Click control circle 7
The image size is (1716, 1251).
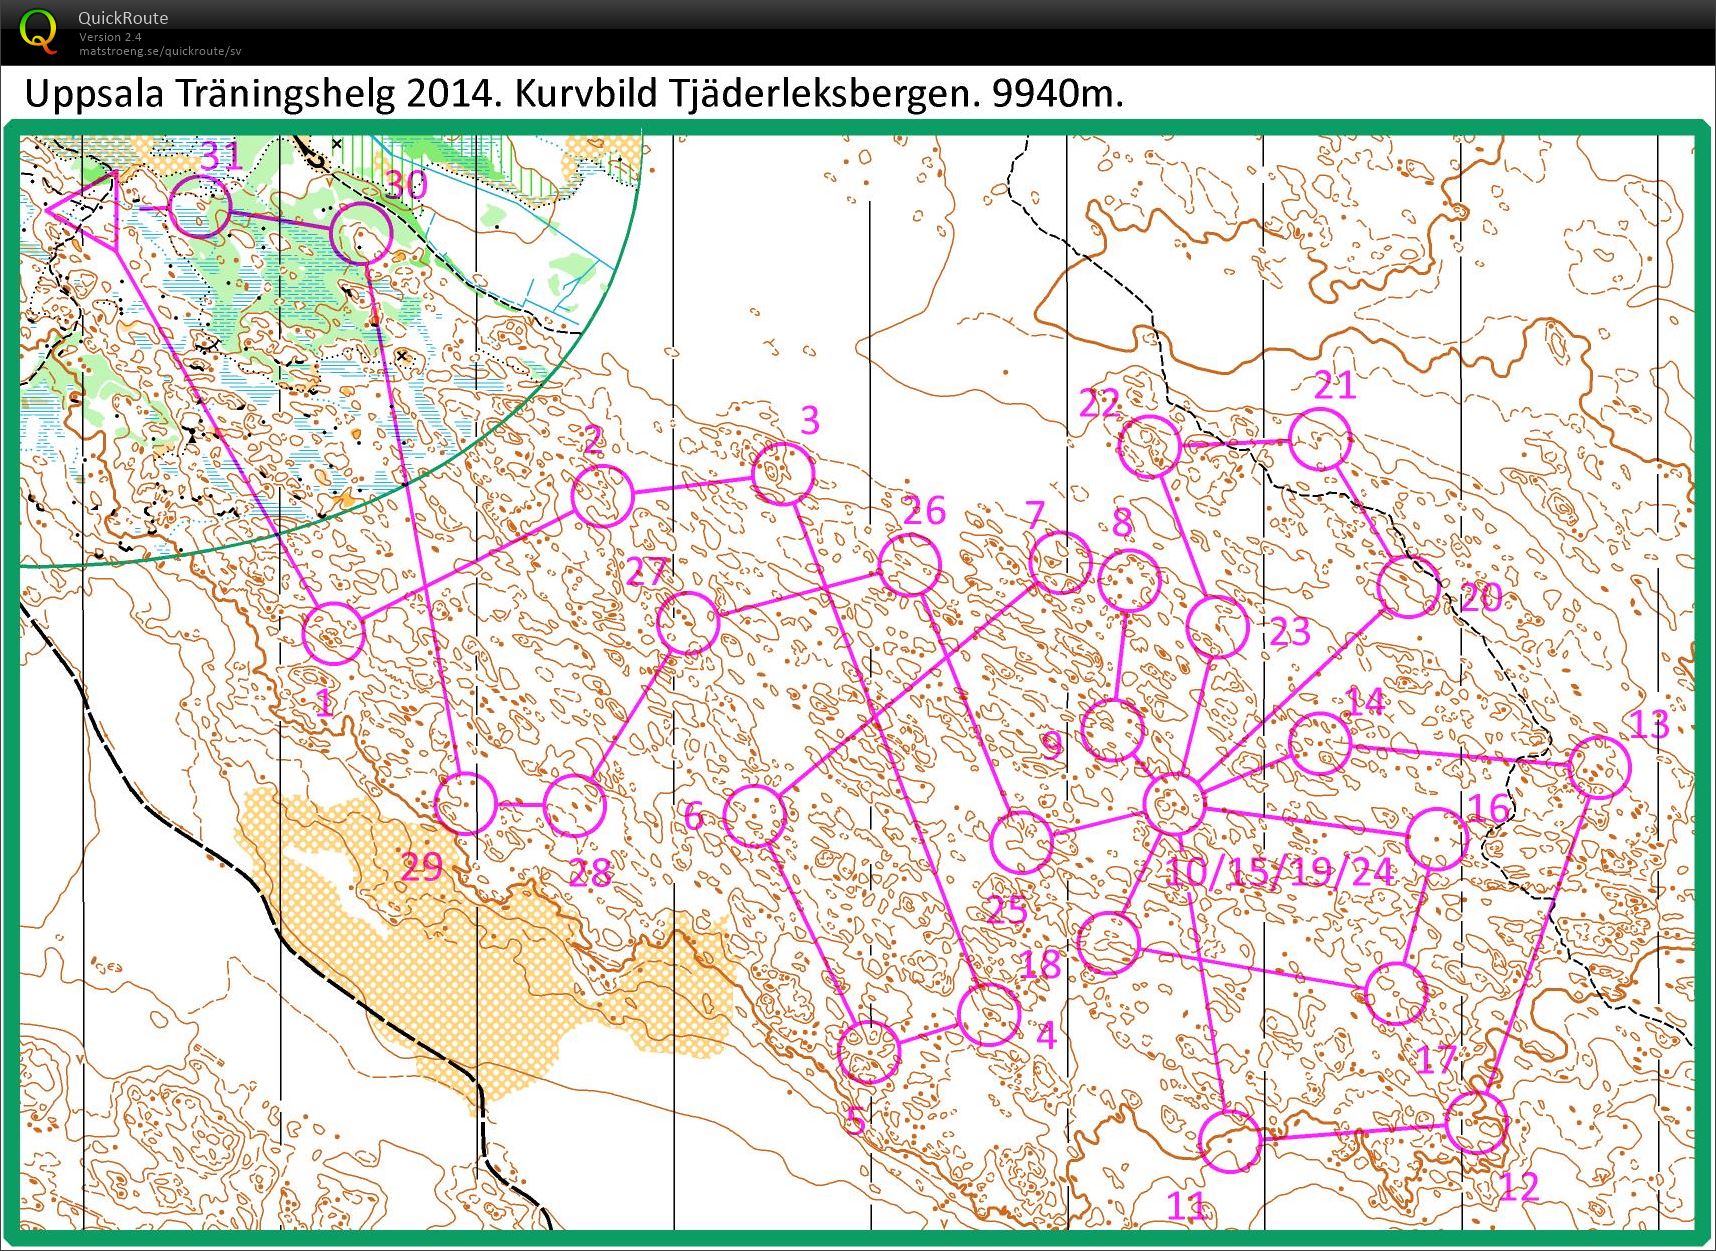click(1060, 563)
